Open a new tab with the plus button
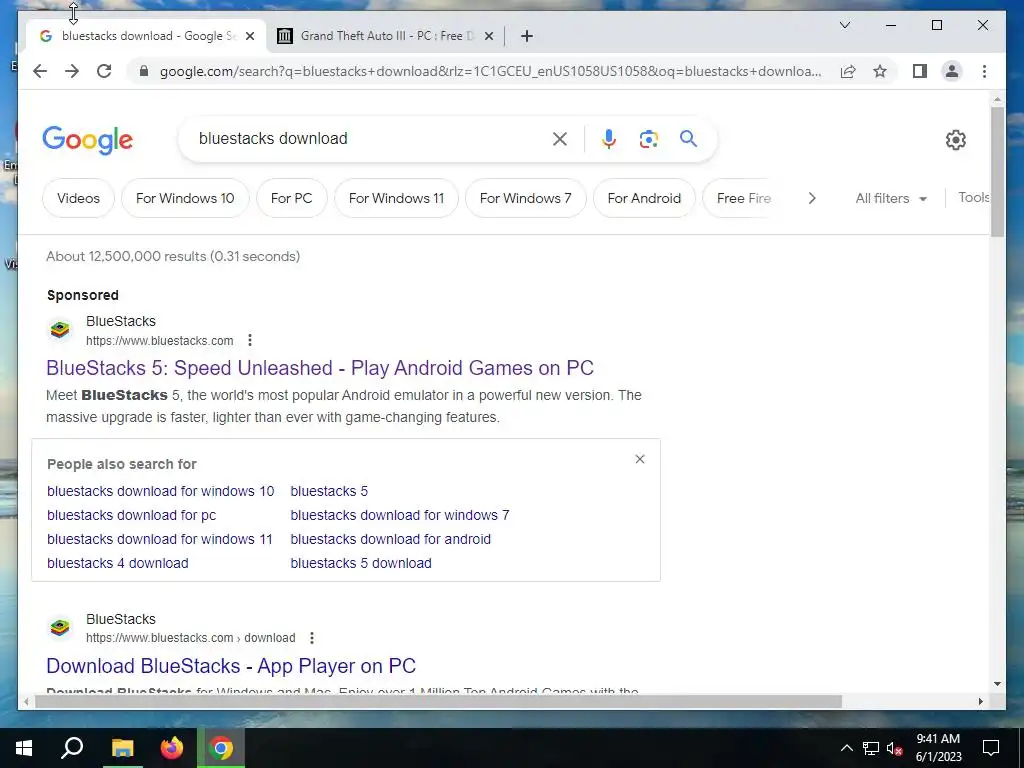This screenshot has width=1024, height=768. 526,36
